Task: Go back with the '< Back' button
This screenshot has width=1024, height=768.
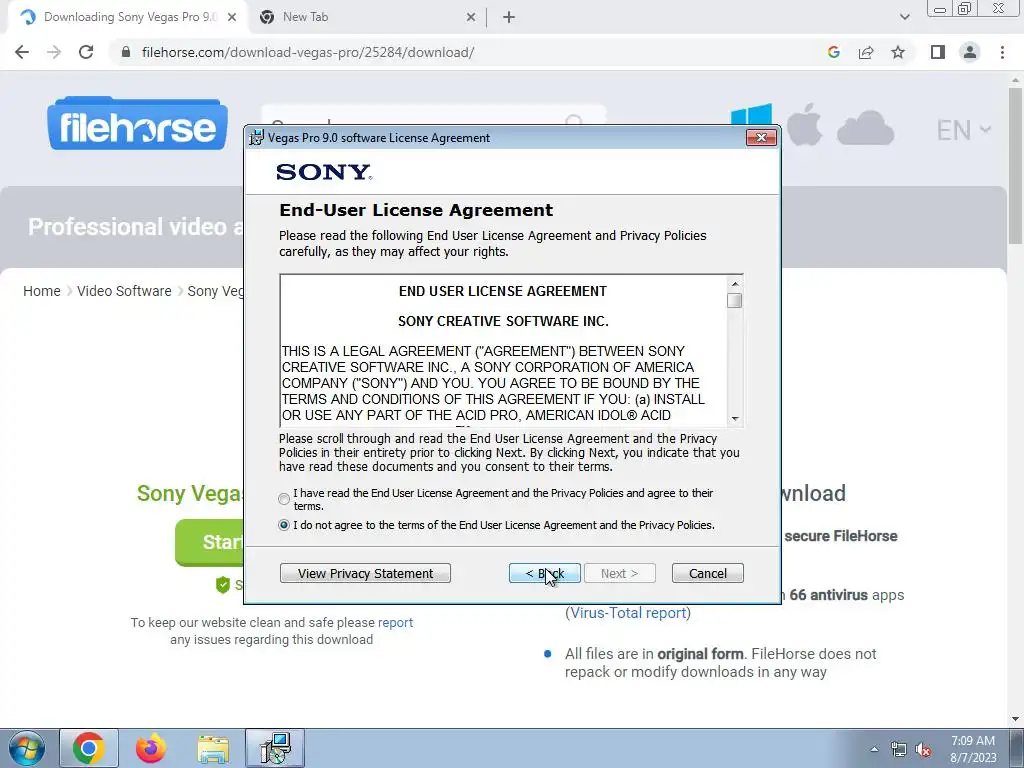Action: click(x=545, y=573)
